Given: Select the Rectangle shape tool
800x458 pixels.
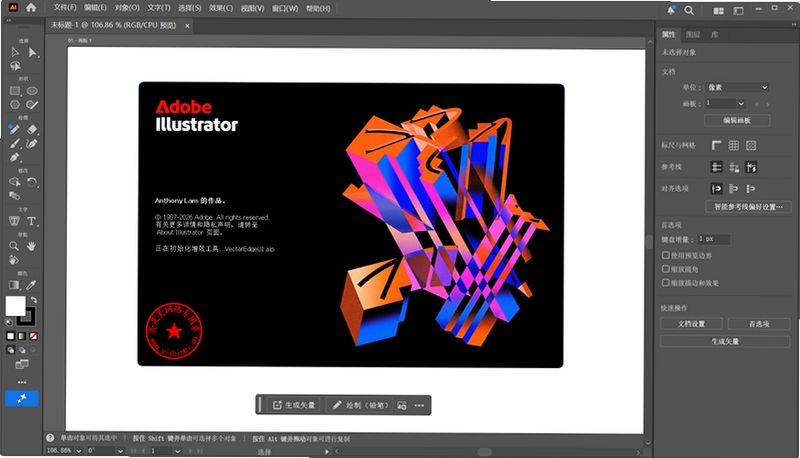Looking at the screenshot, I should point(15,91).
